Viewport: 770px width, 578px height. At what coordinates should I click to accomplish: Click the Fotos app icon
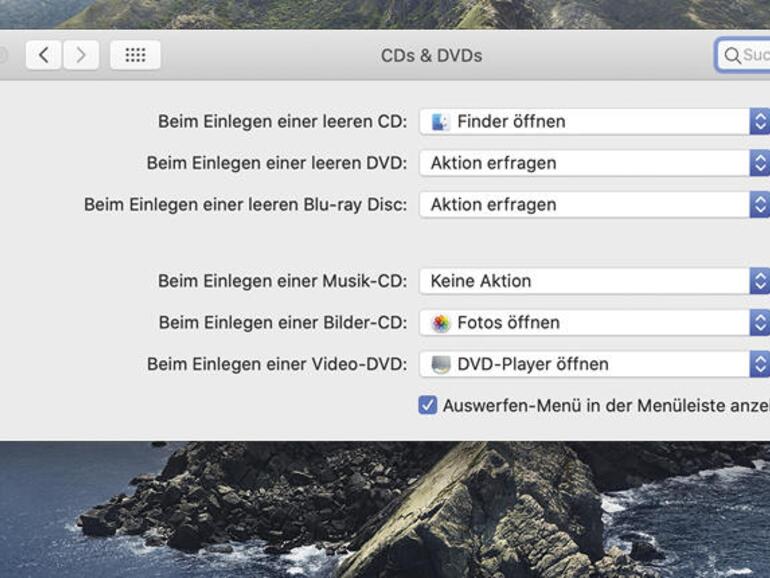point(440,323)
